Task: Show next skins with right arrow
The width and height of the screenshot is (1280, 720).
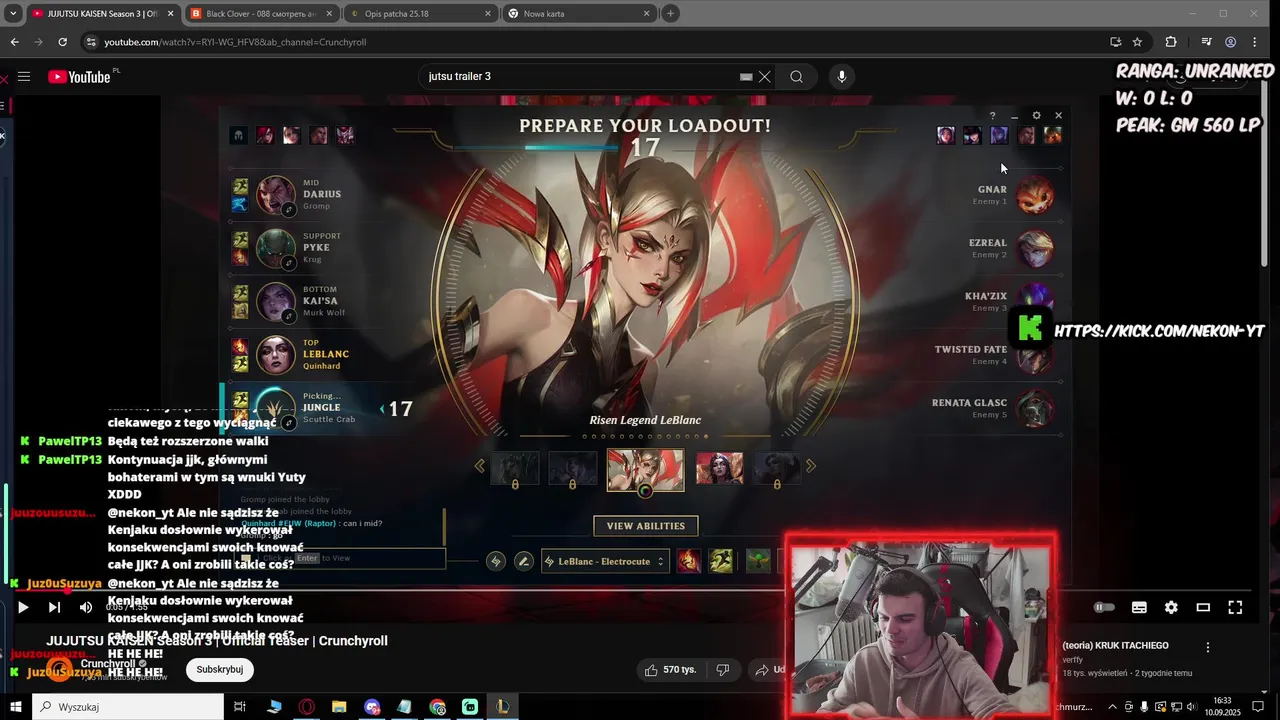Action: click(811, 466)
